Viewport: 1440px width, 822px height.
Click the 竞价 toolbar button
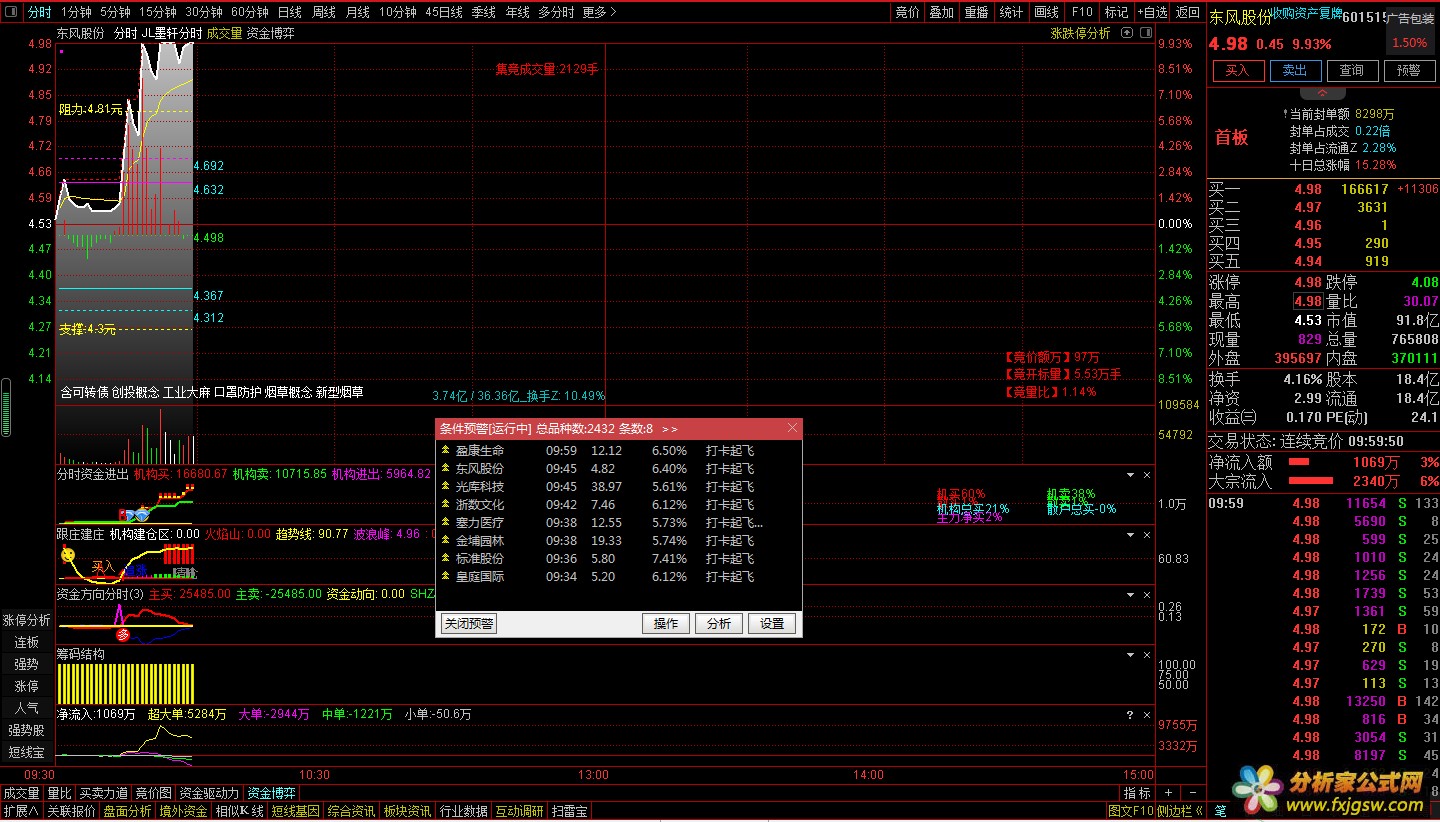907,12
